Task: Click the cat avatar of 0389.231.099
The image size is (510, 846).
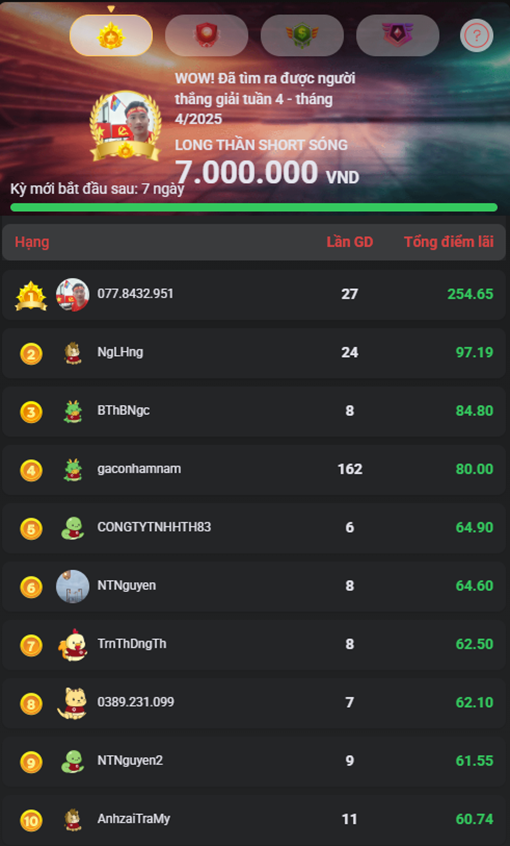Action: coord(72,702)
